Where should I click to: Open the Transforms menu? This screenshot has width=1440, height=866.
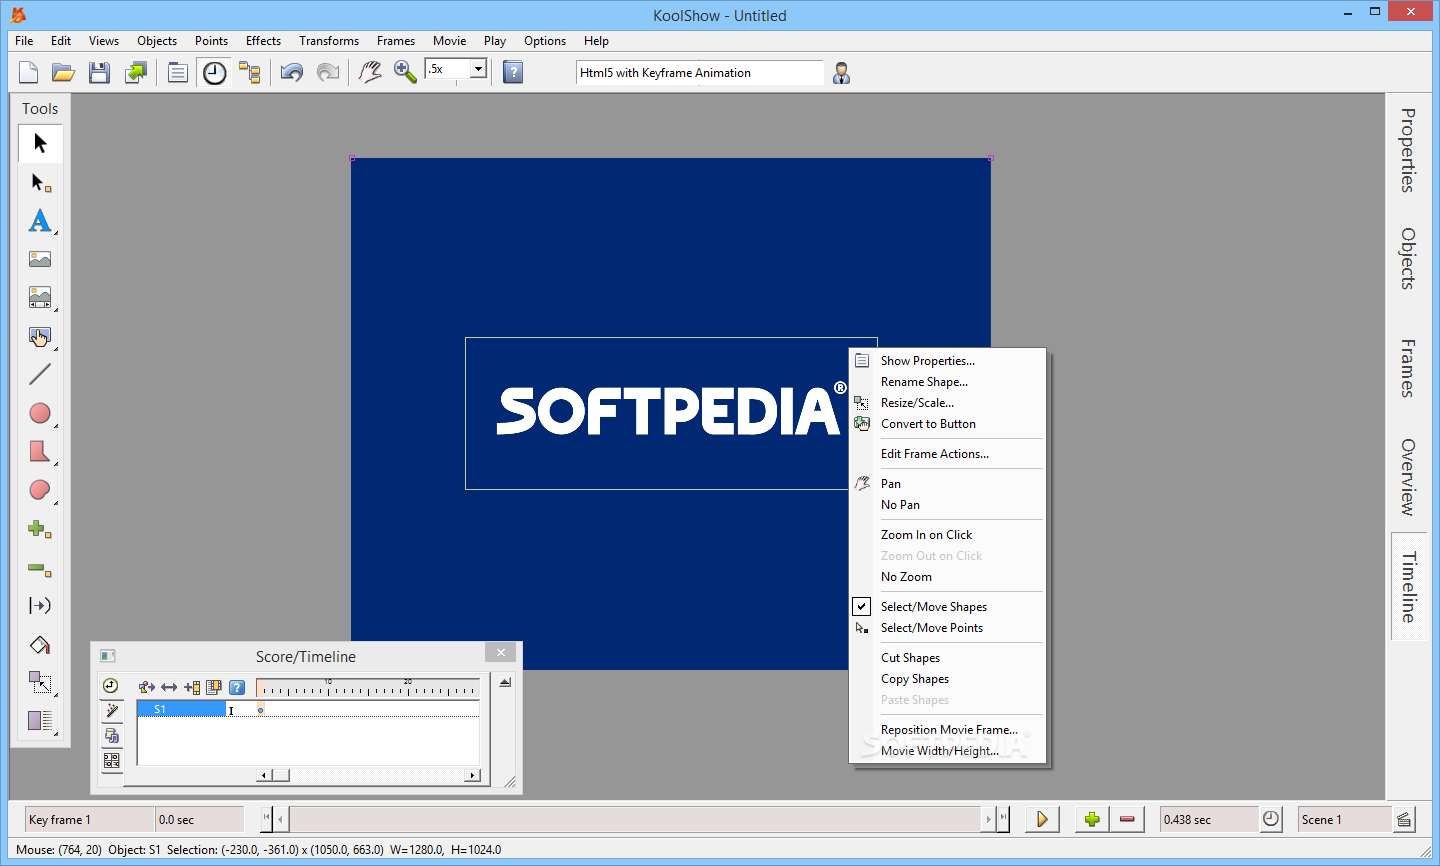click(x=329, y=41)
